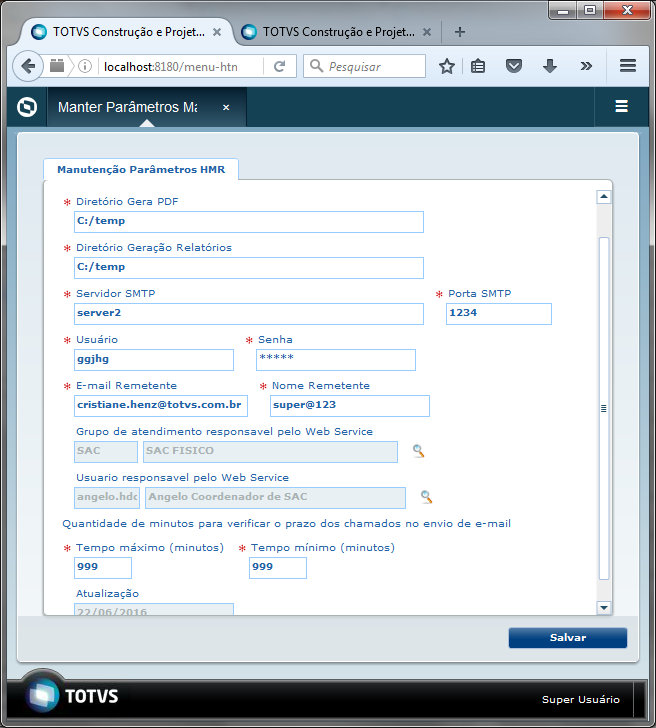Screen dimensions: 656x728
Task: Click the Usuário input field
Action: point(154,360)
